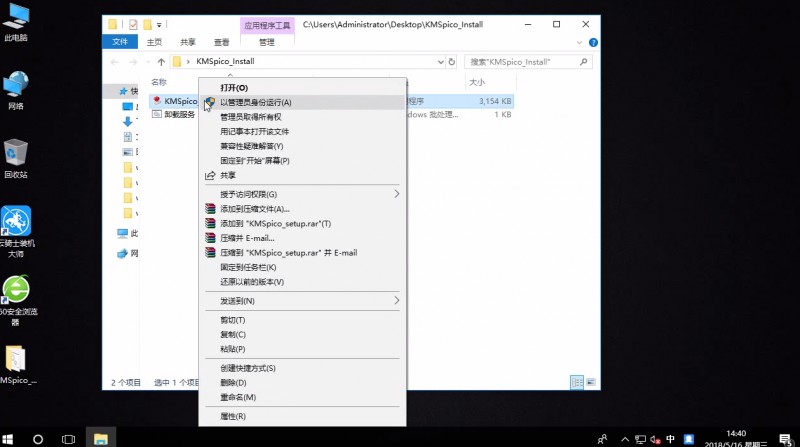Image resolution: width=800 pixels, height=447 pixels.
Task: Choose 复制(C) in context menu
Action: [303, 335]
